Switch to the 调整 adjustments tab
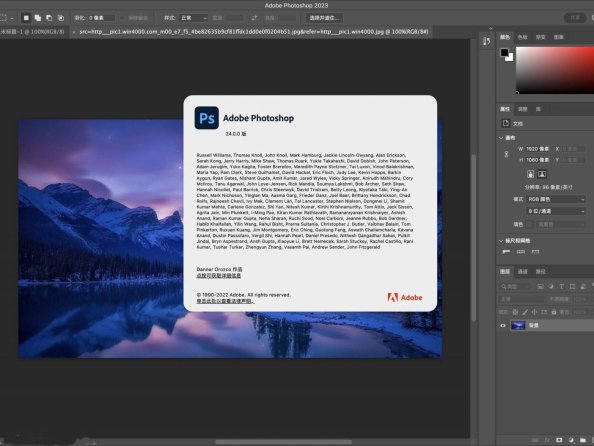The image size is (594, 446). (x=522, y=109)
